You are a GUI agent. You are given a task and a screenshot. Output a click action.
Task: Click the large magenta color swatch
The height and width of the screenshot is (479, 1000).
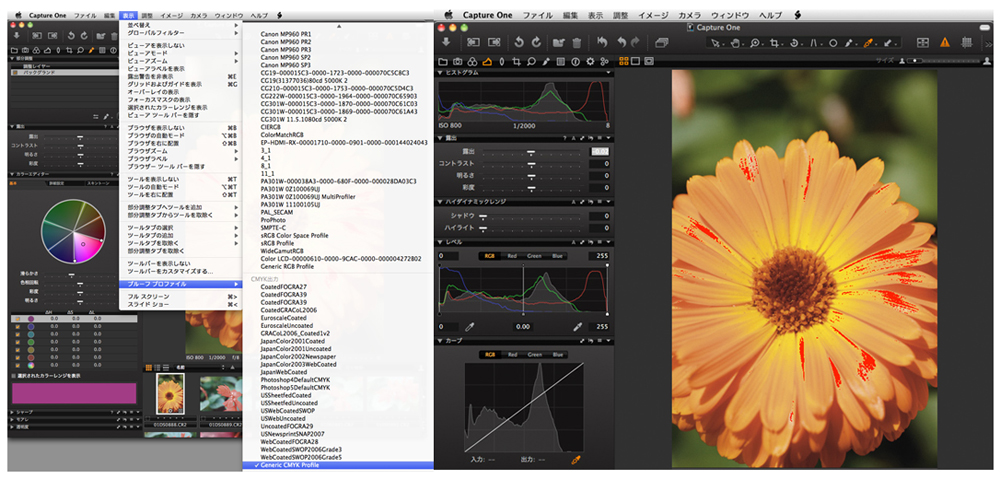point(74,393)
